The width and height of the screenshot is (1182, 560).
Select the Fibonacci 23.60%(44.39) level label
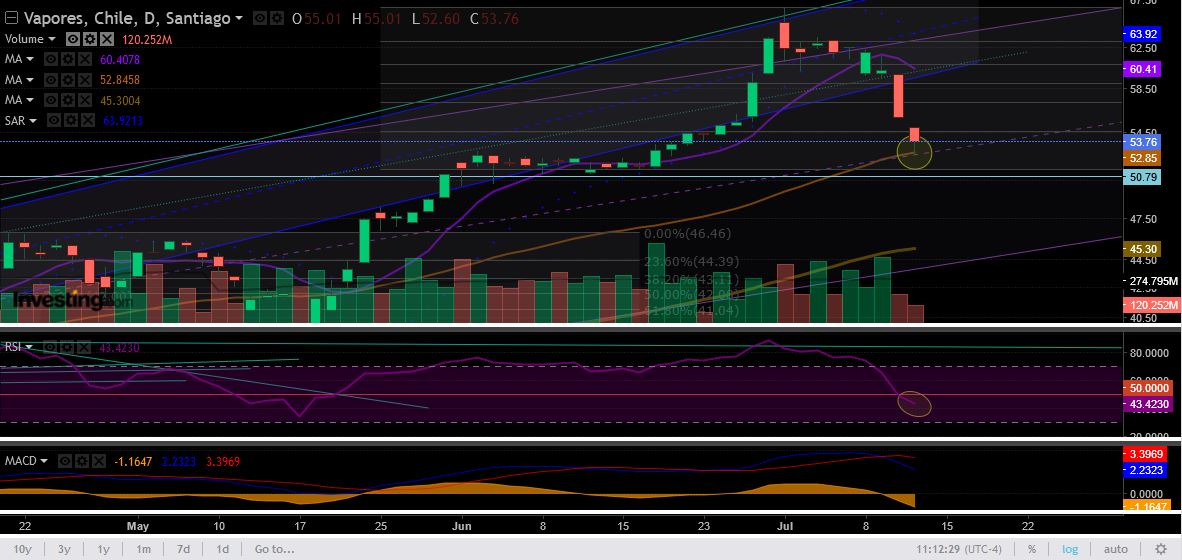[691, 262]
